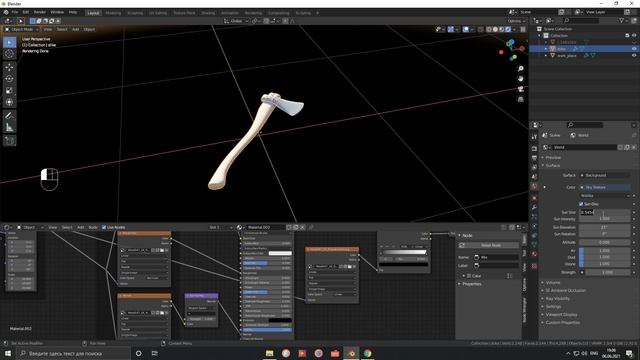
Task: Click Reset Node button in sidebar
Action: (x=488, y=245)
